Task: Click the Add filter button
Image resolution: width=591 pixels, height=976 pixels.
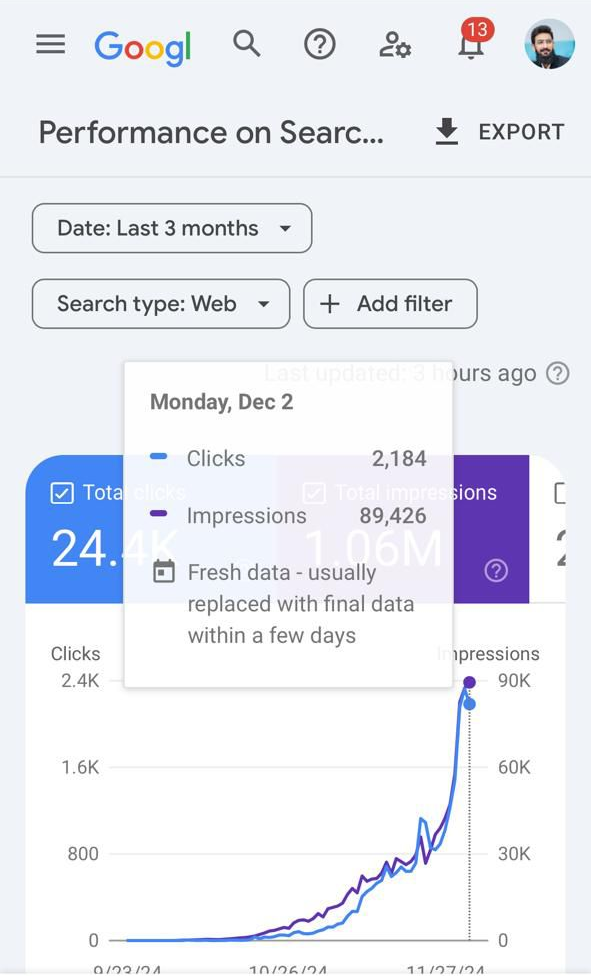Action: tap(390, 304)
